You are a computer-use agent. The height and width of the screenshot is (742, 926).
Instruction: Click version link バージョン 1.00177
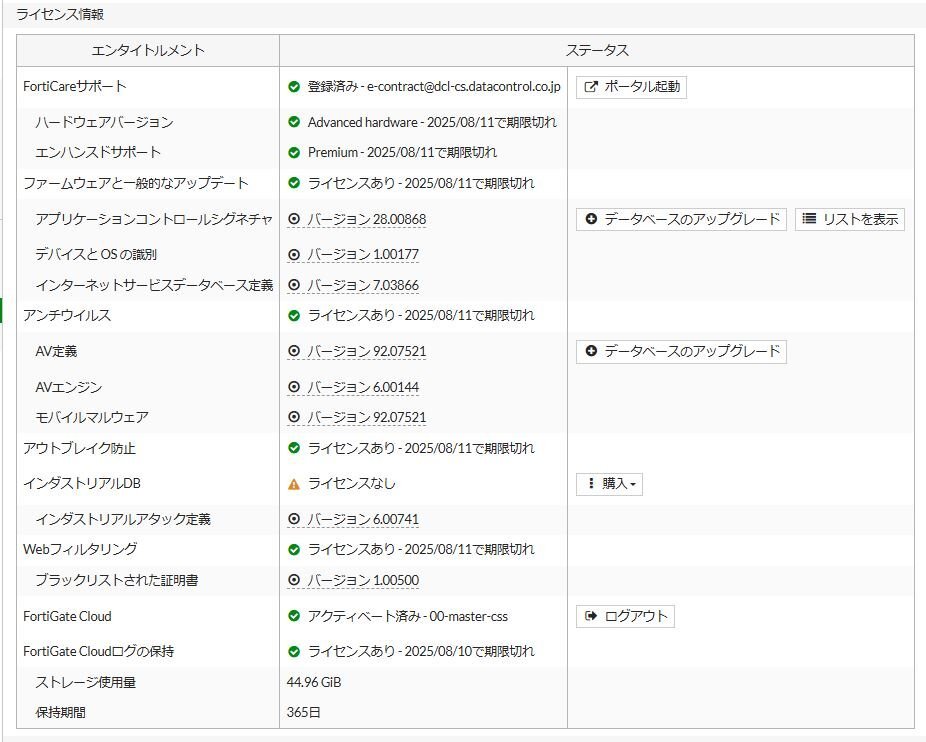(x=363, y=255)
